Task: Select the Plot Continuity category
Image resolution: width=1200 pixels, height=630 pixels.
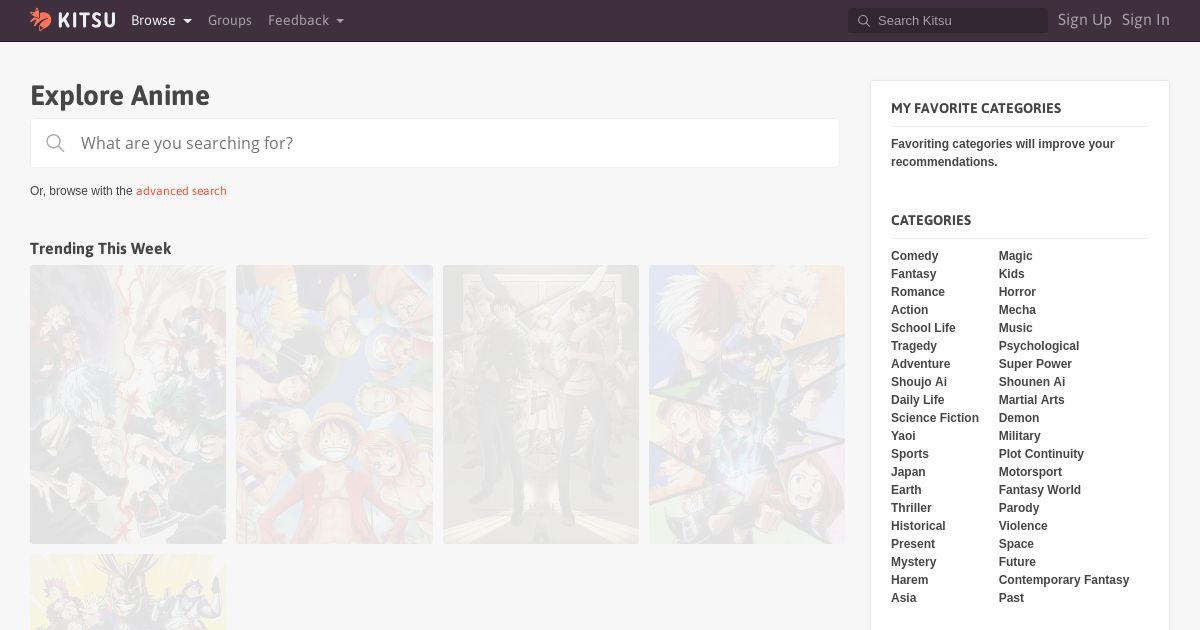Action: (x=1041, y=454)
